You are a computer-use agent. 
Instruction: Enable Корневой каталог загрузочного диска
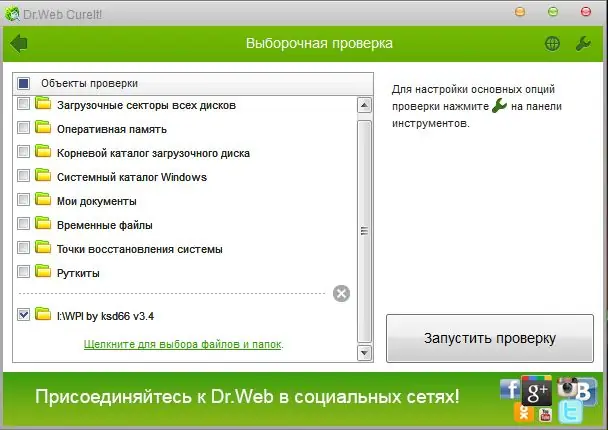24,152
